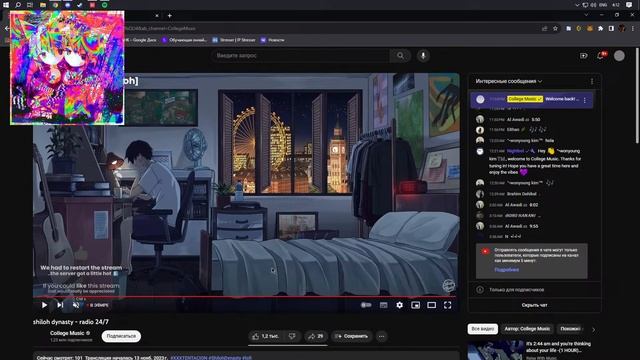Like the video (1,2 тыс.)

265,336
